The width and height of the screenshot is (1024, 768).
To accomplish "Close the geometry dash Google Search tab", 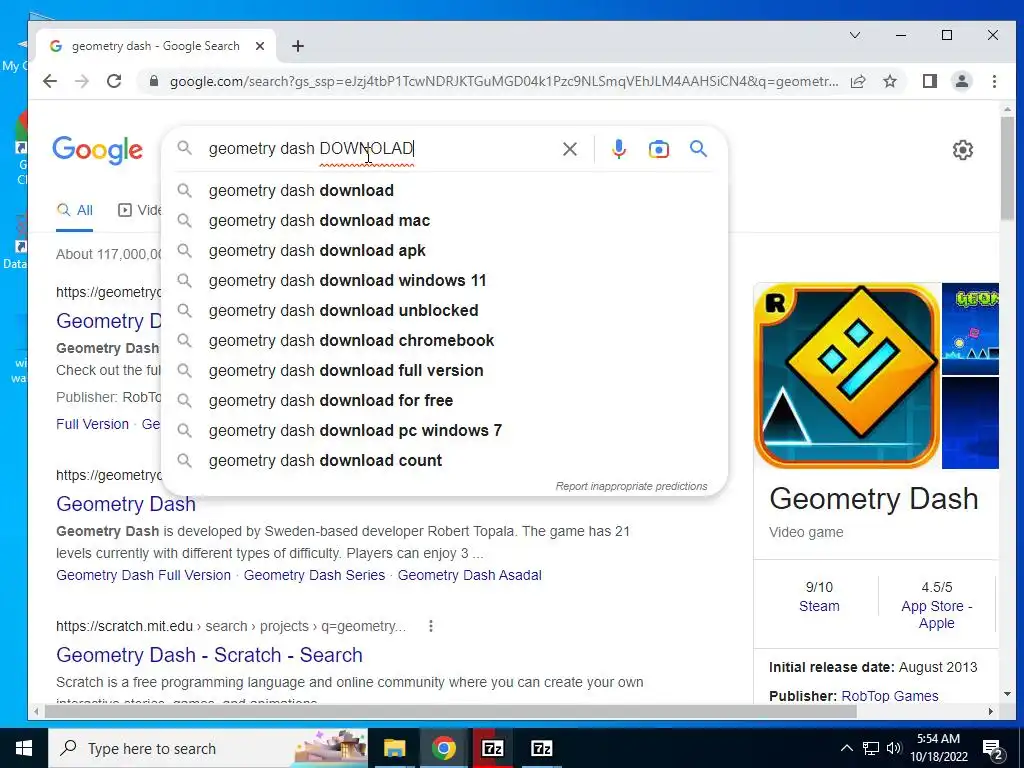I will click(260, 46).
